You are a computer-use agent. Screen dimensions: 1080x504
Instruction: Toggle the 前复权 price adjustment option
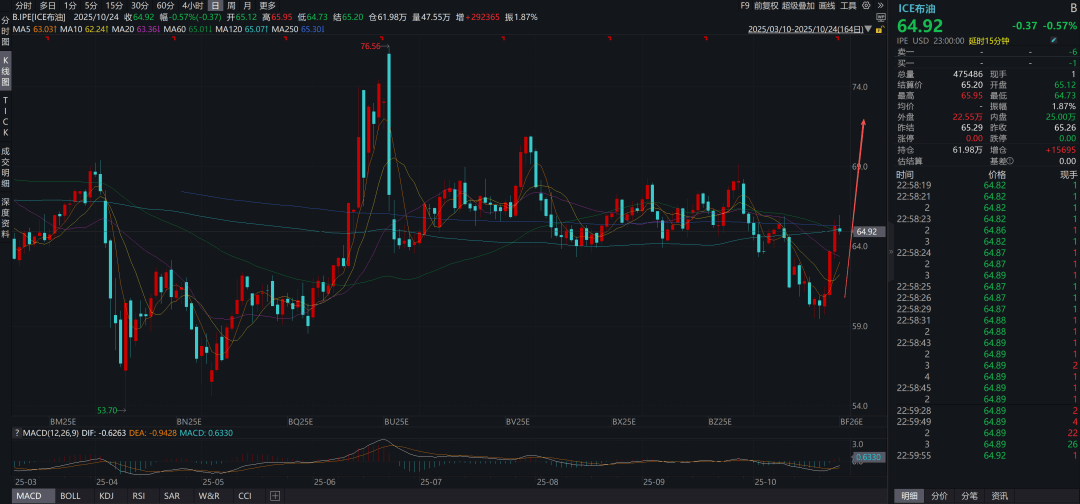point(768,5)
